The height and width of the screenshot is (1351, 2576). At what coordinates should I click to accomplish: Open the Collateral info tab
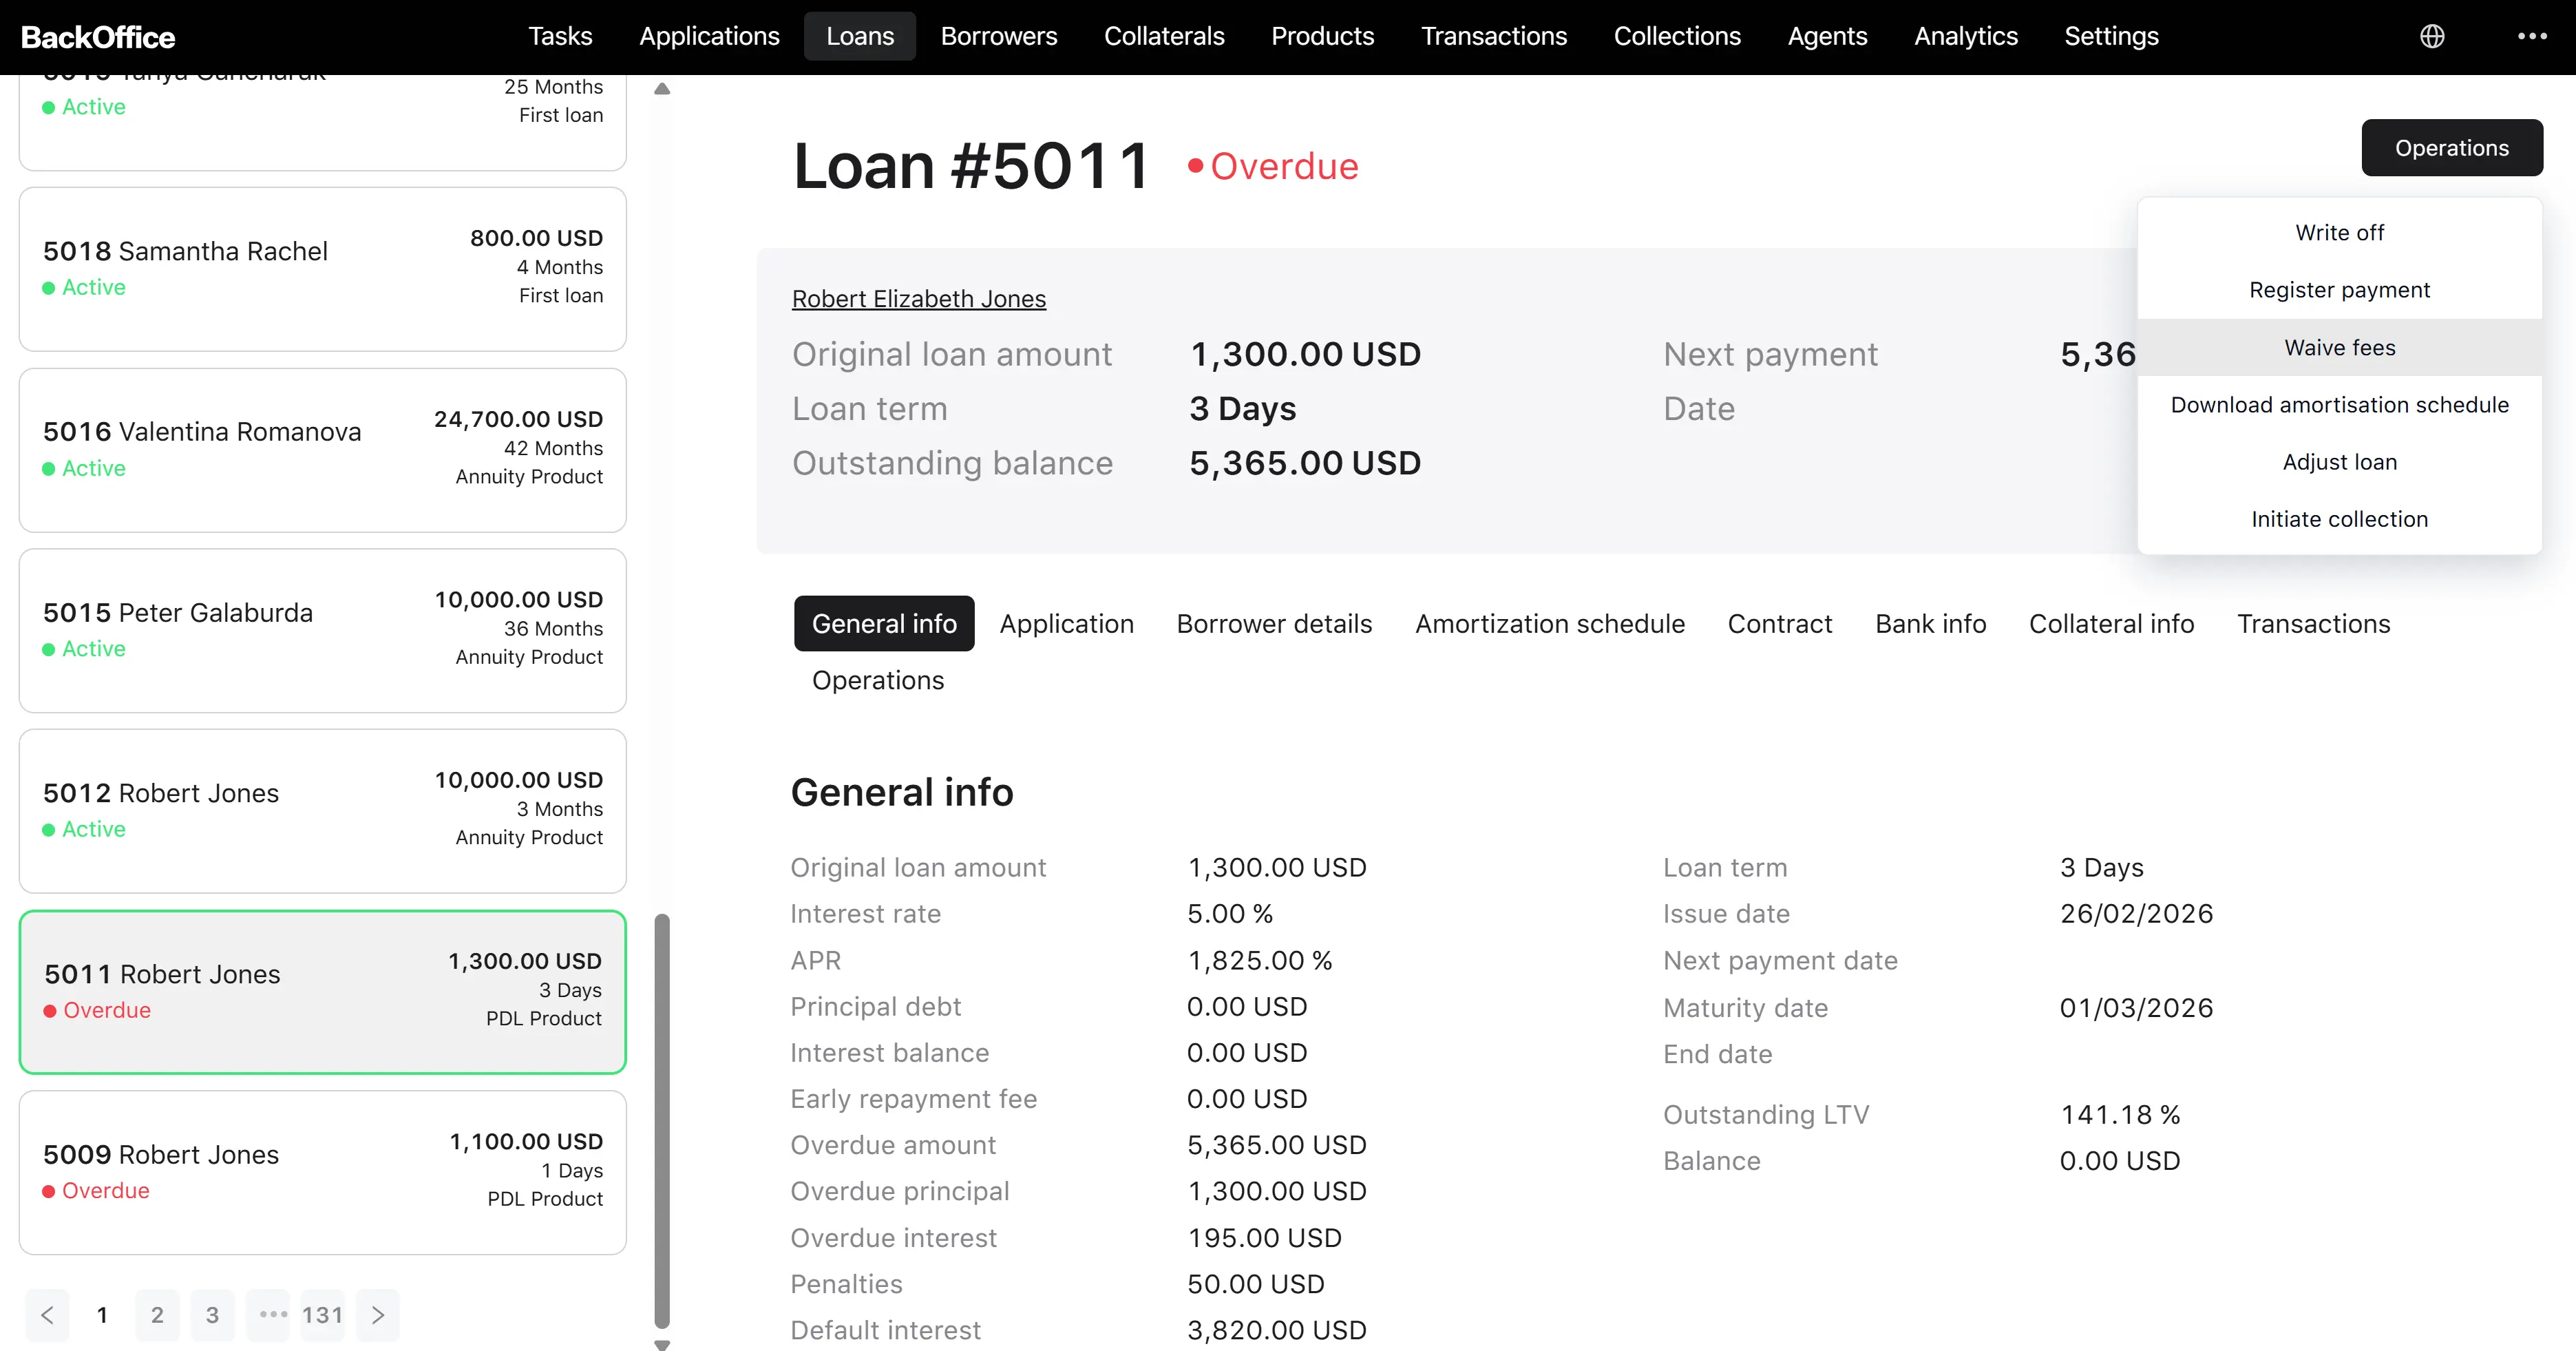(2111, 624)
